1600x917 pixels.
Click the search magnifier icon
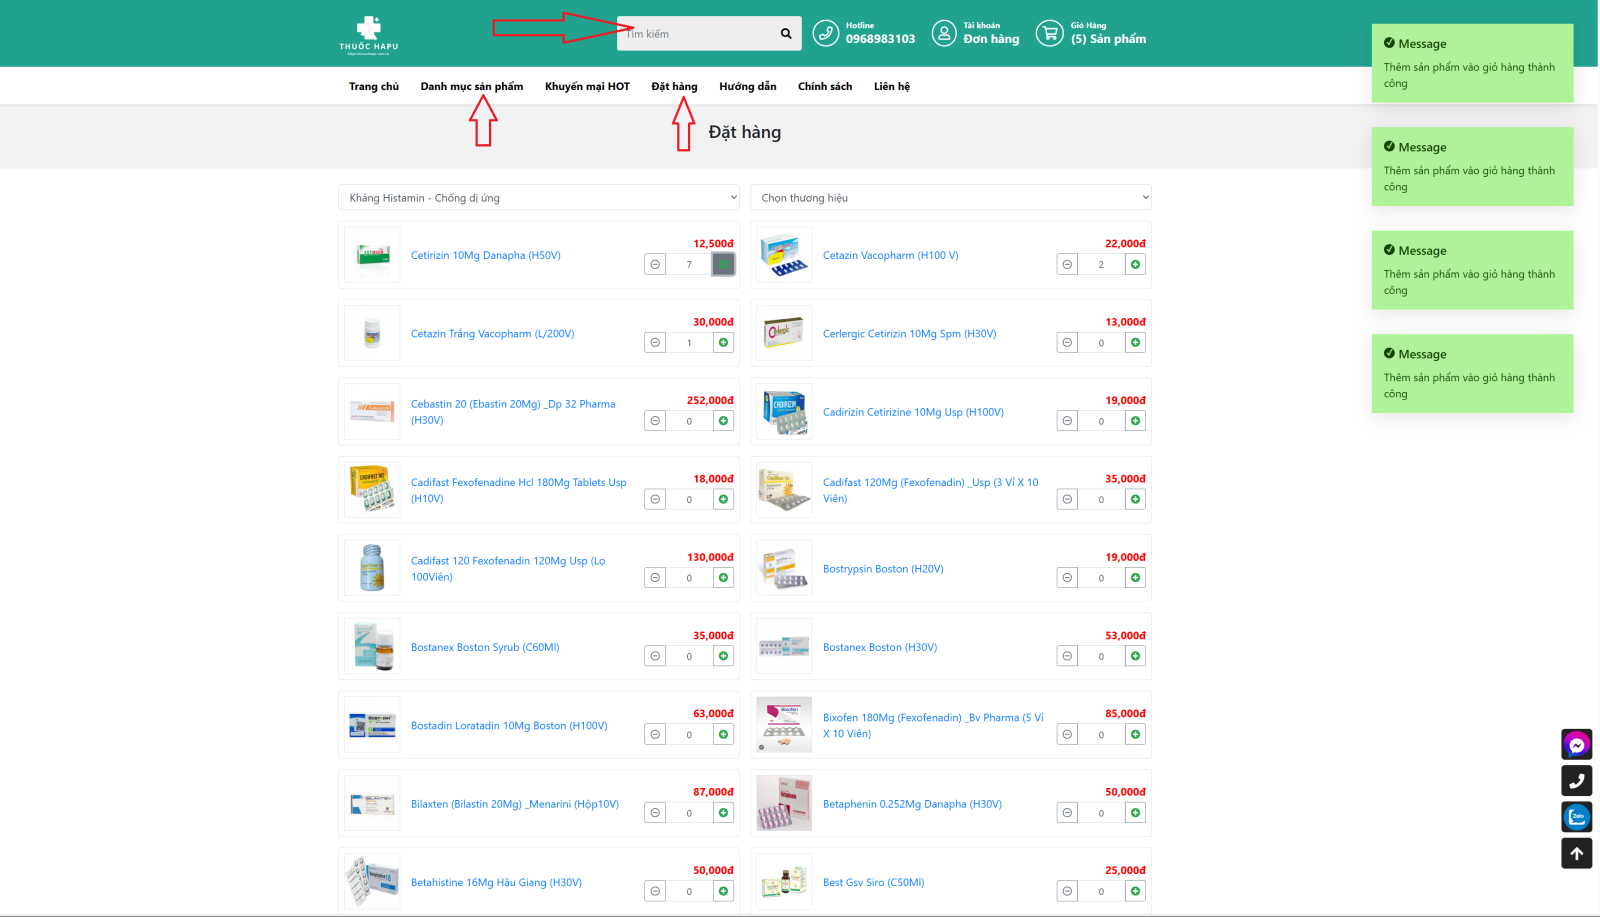[x=786, y=34]
